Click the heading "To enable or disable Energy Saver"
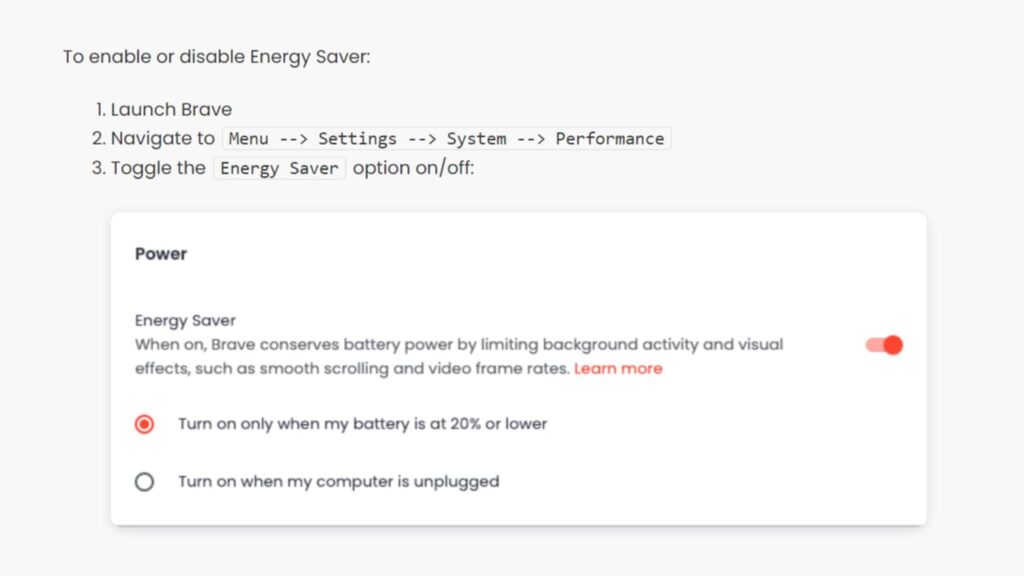The width and height of the screenshot is (1024, 576). click(216, 56)
